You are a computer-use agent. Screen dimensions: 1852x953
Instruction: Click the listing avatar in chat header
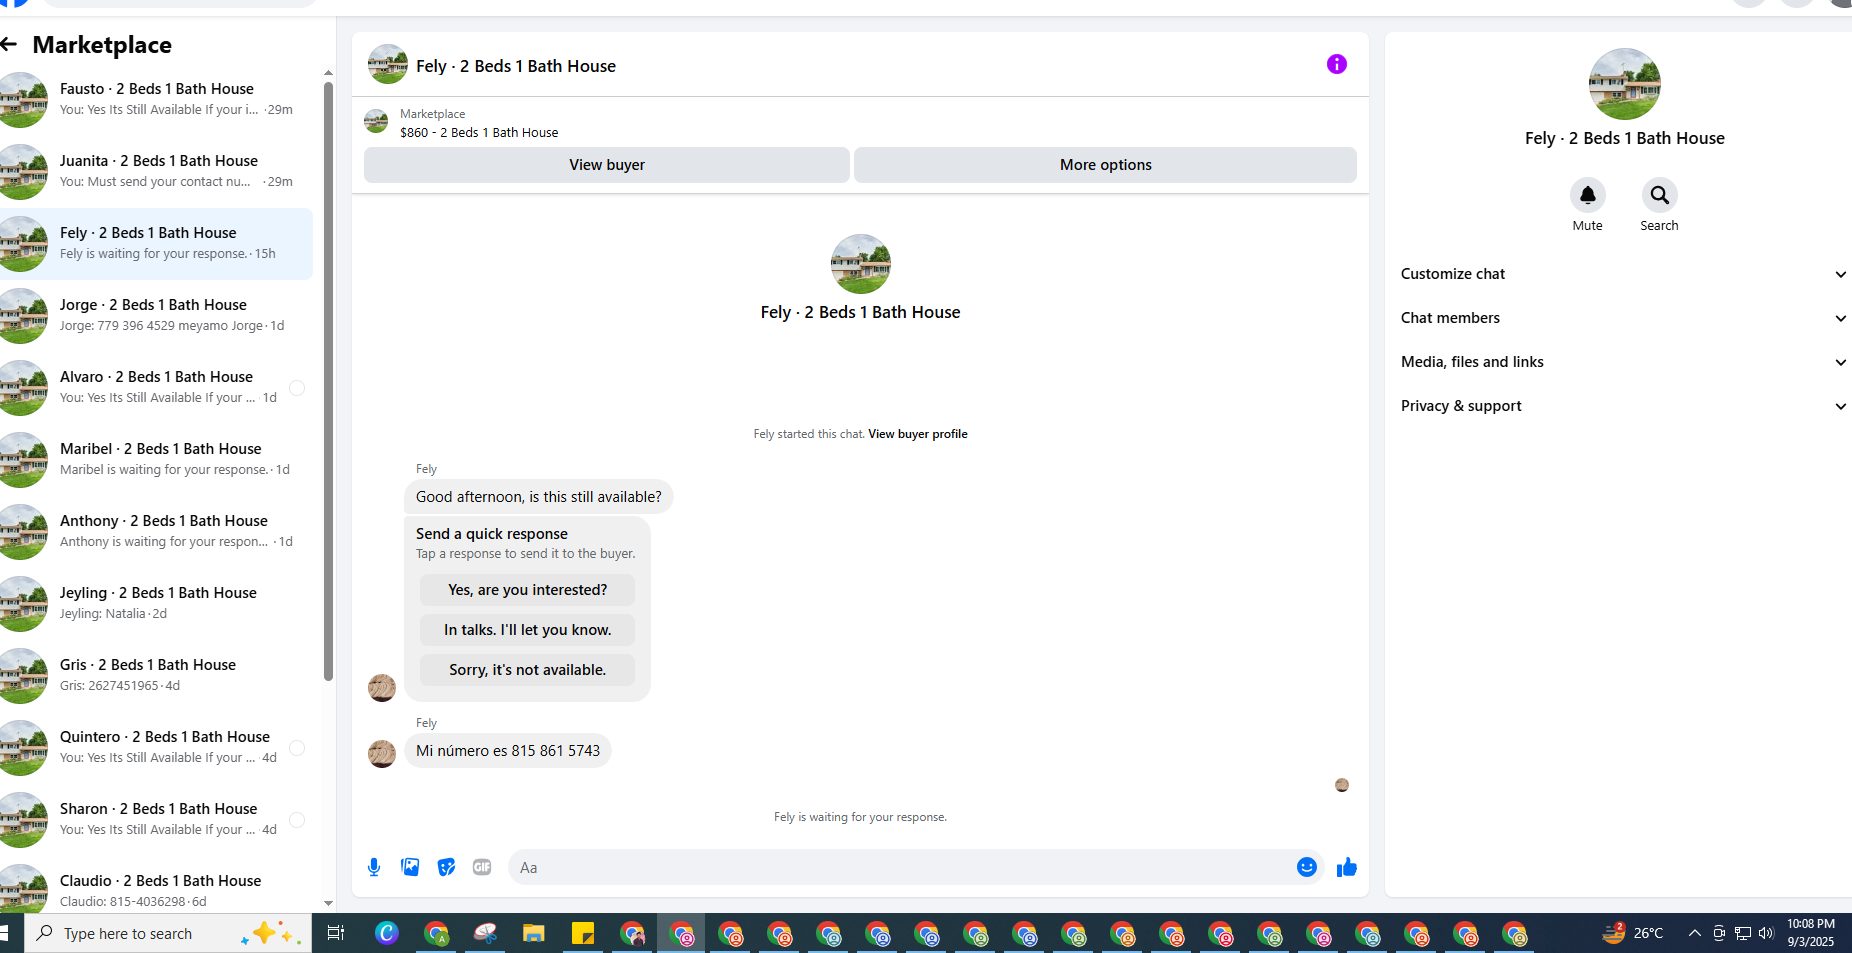click(388, 65)
